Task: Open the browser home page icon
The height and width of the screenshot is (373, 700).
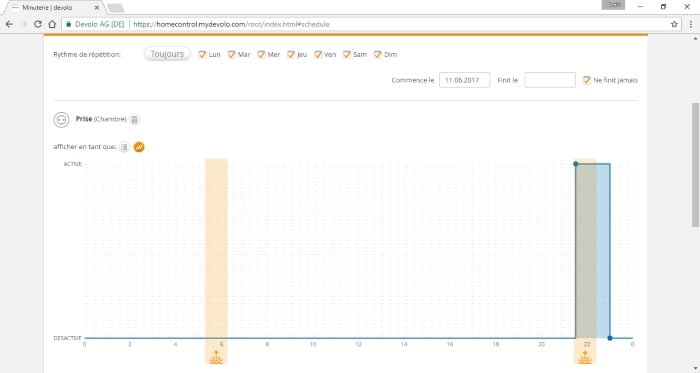Action: (52, 24)
